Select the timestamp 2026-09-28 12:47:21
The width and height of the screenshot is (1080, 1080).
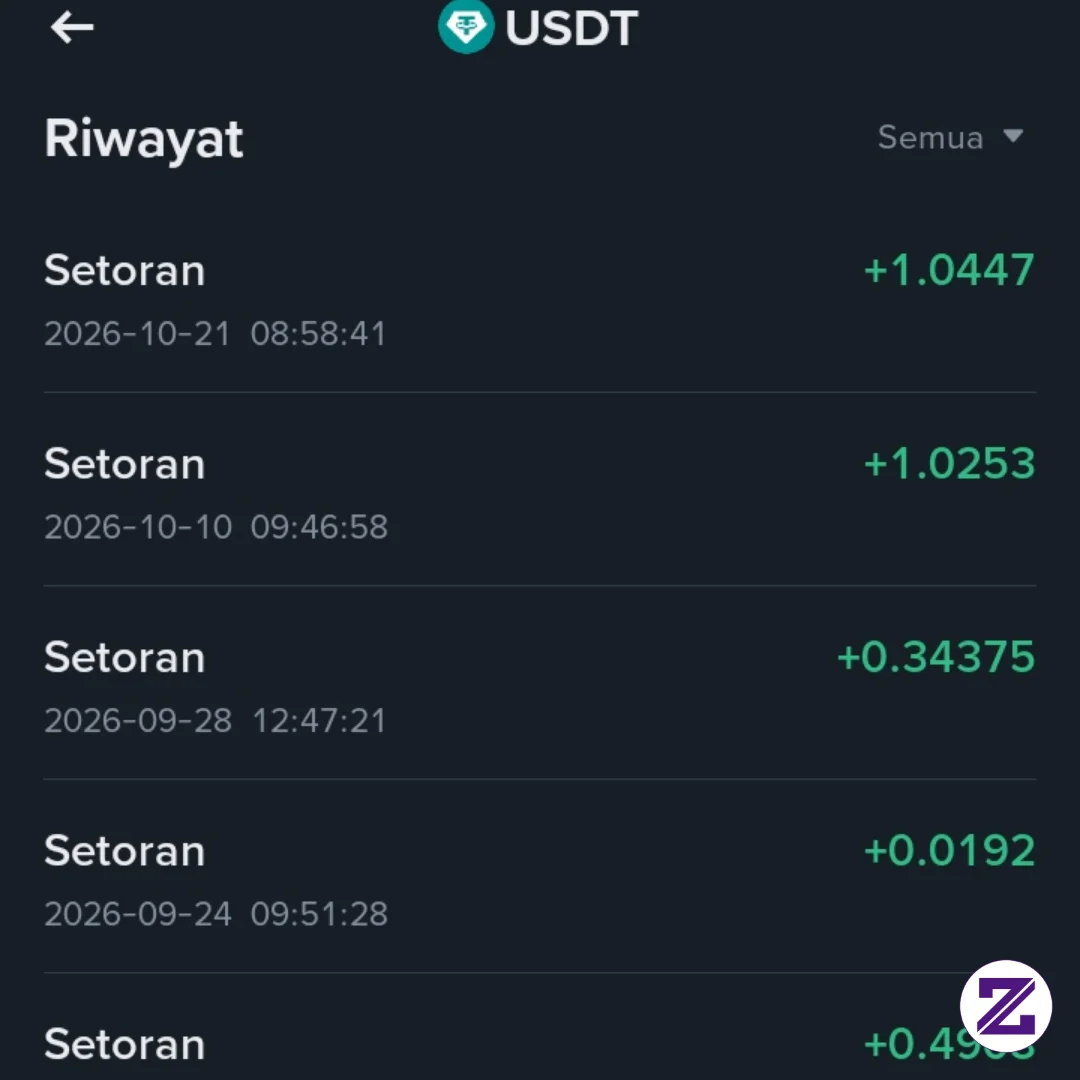(215, 720)
